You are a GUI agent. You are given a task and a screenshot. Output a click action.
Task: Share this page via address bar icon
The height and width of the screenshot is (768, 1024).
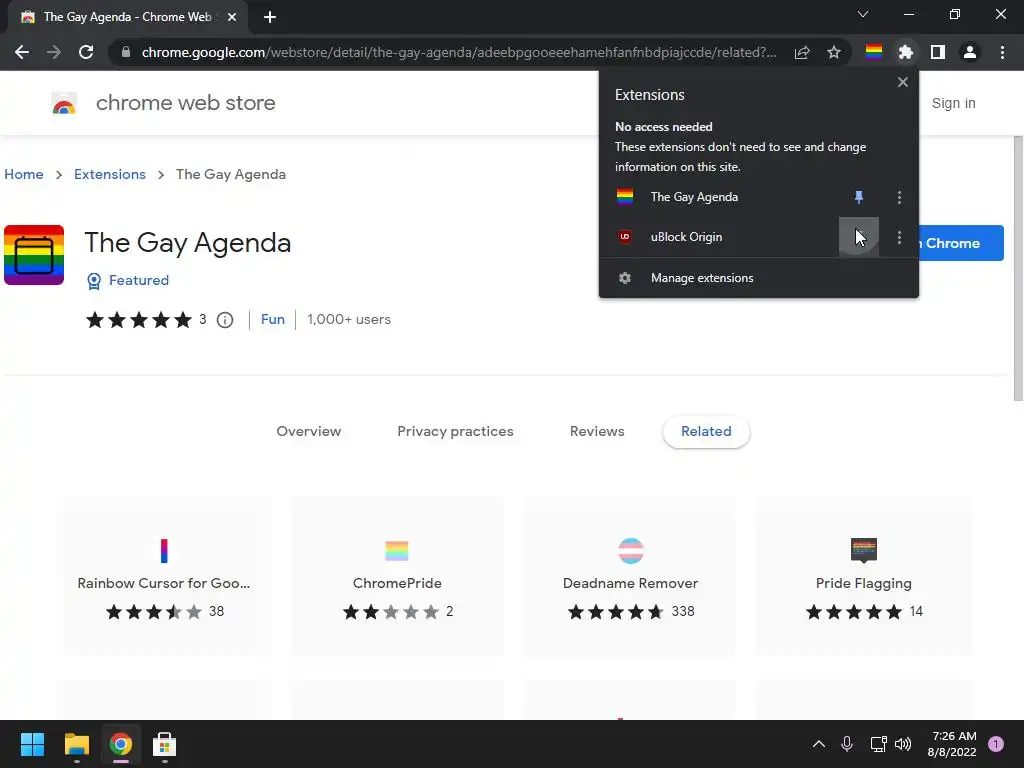(x=802, y=52)
